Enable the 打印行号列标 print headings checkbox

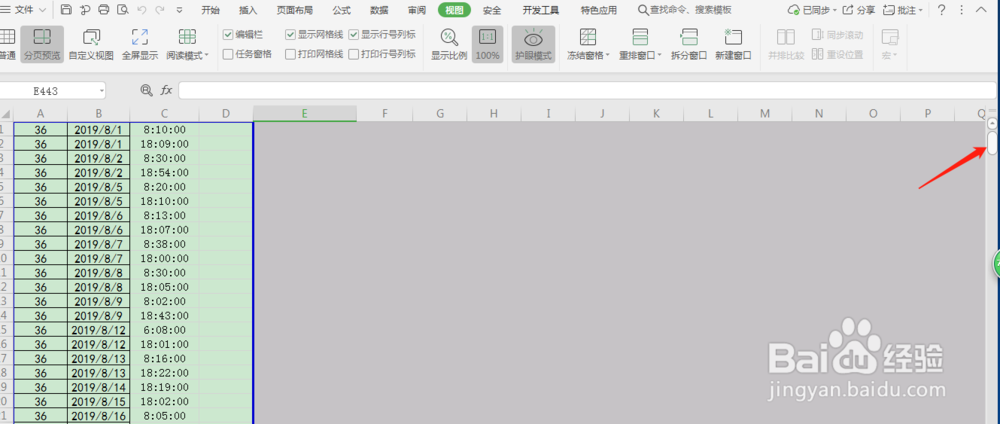click(x=354, y=54)
